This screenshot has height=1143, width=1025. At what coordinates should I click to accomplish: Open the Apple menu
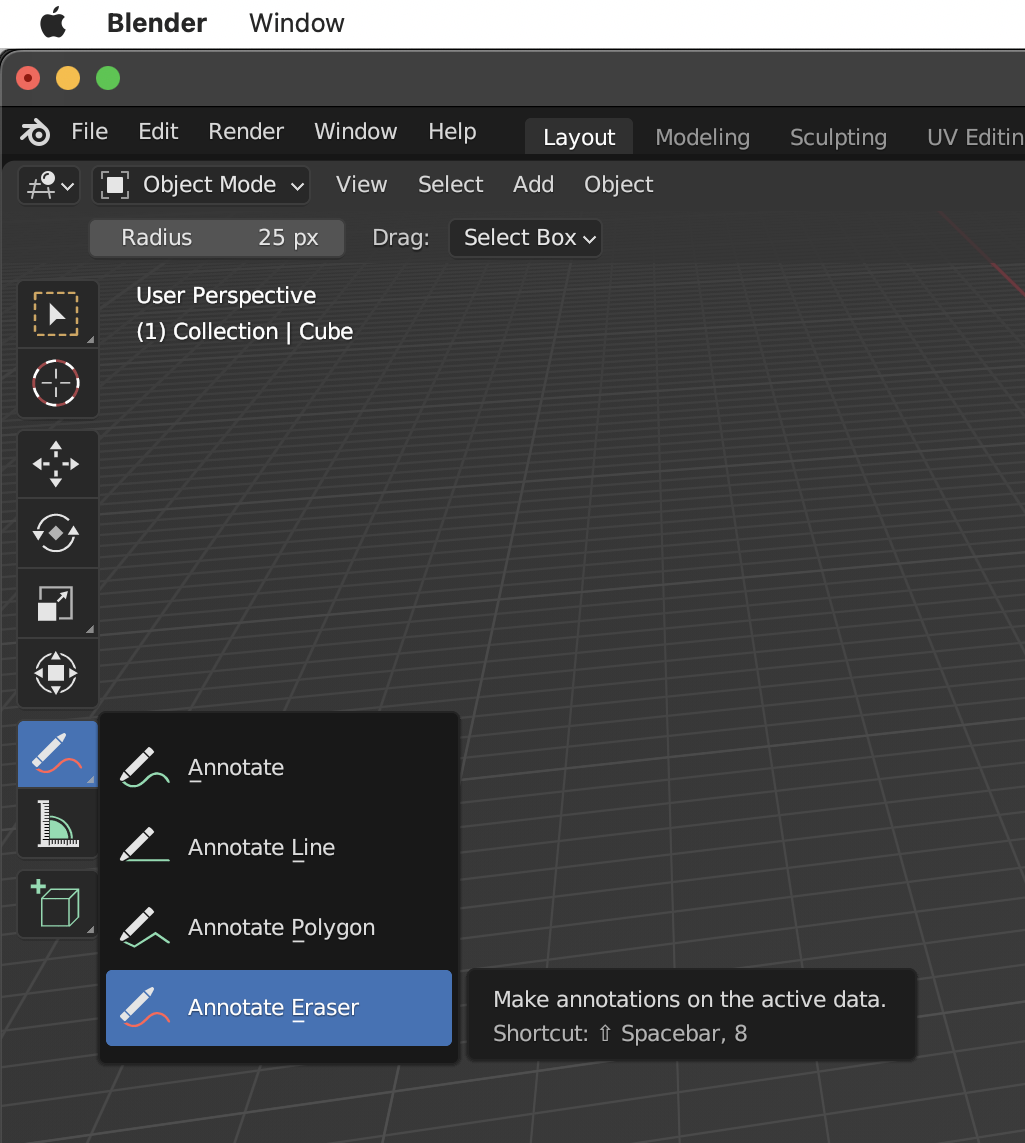pos(53,23)
